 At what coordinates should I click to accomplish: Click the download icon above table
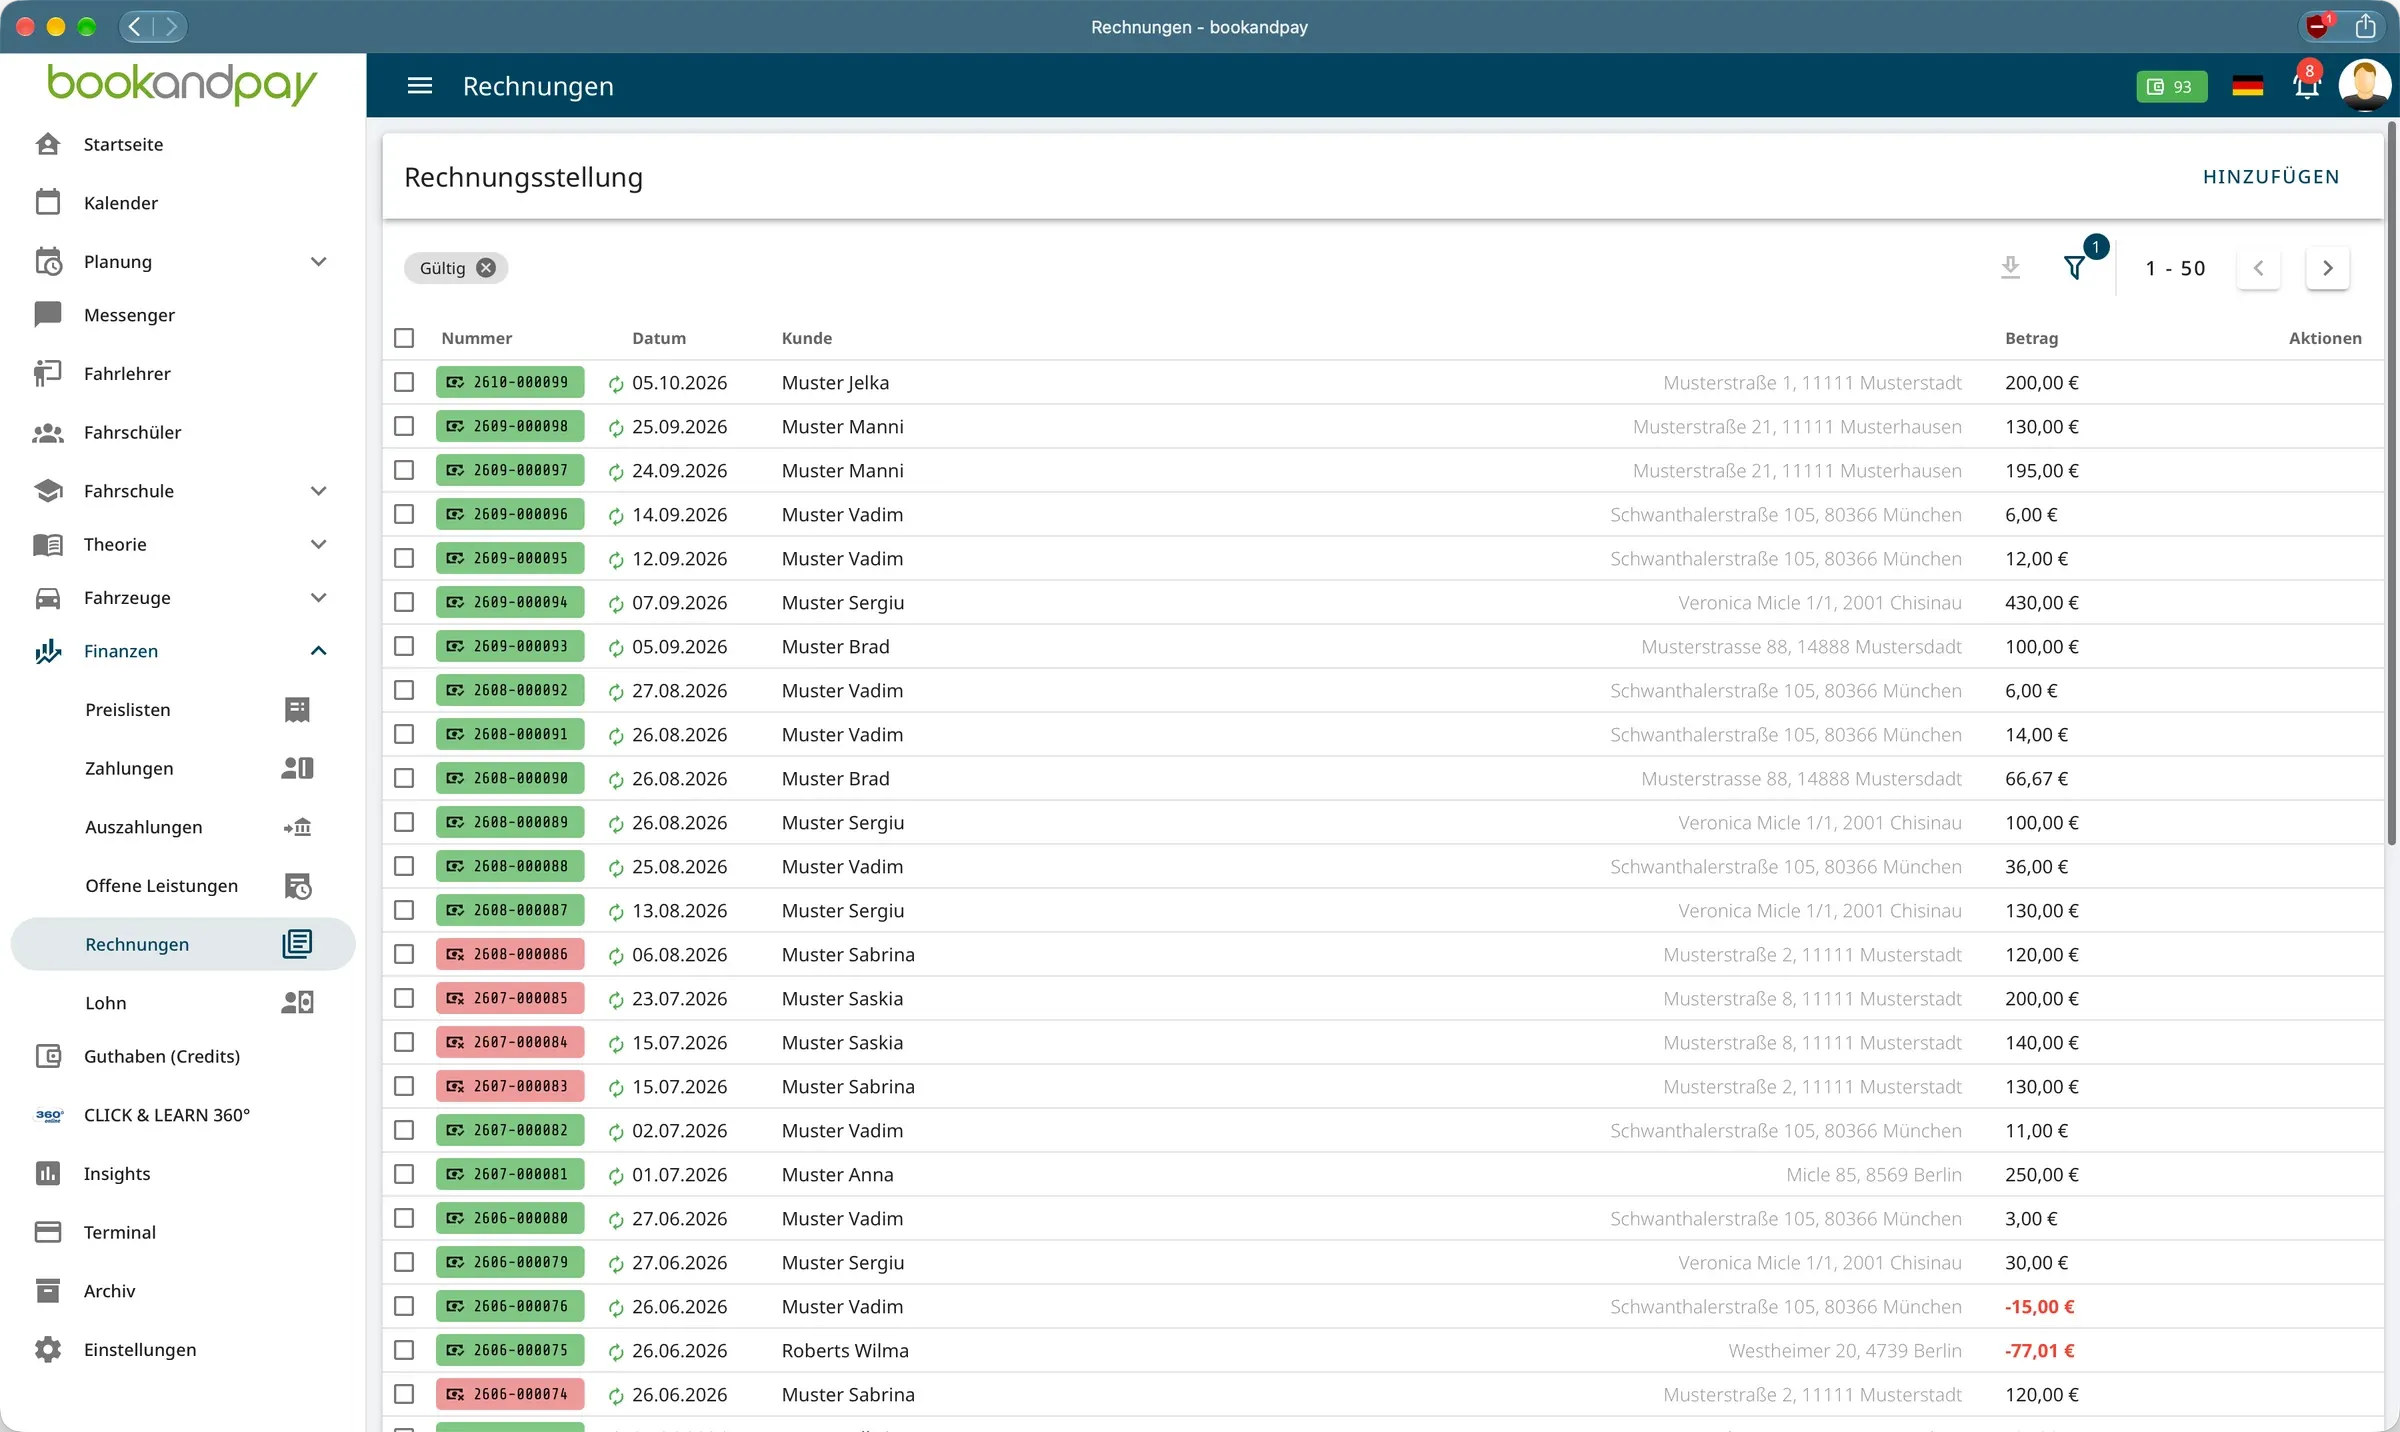[2010, 267]
